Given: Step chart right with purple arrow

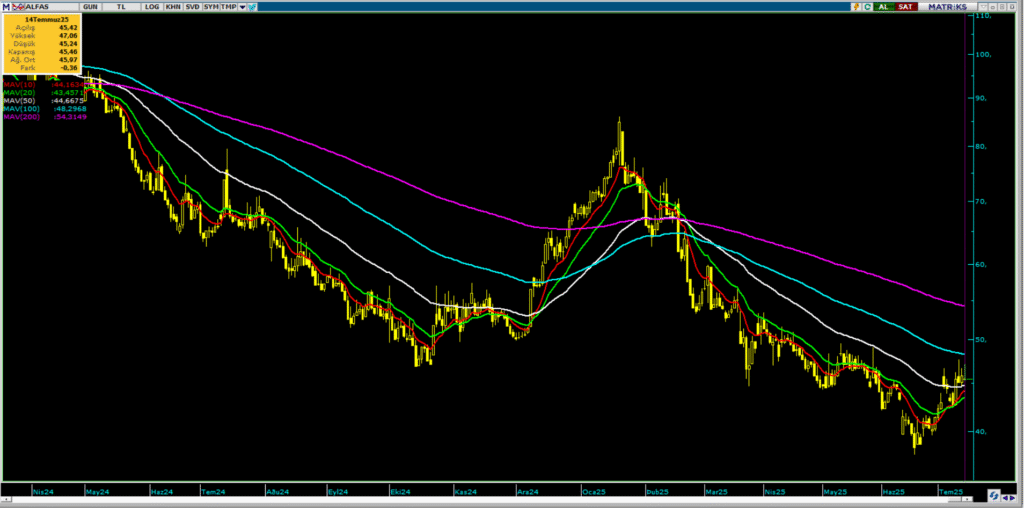Looking at the screenshot, I should pos(1012,498).
